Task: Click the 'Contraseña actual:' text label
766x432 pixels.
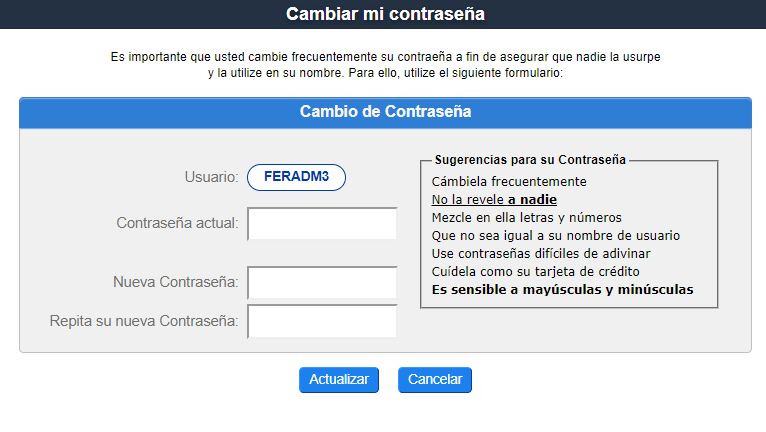Action: coord(177,222)
